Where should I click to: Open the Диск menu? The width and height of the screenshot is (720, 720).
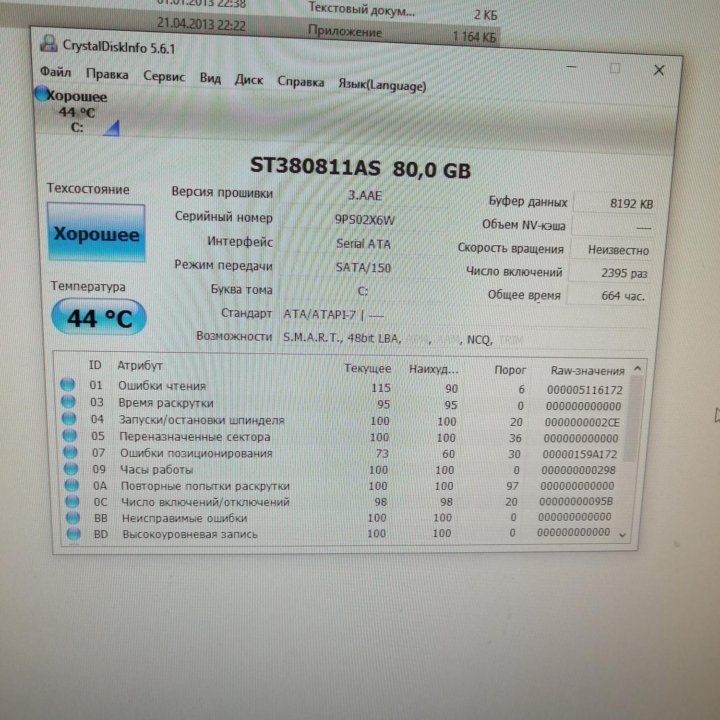pyautogui.click(x=248, y=79)
